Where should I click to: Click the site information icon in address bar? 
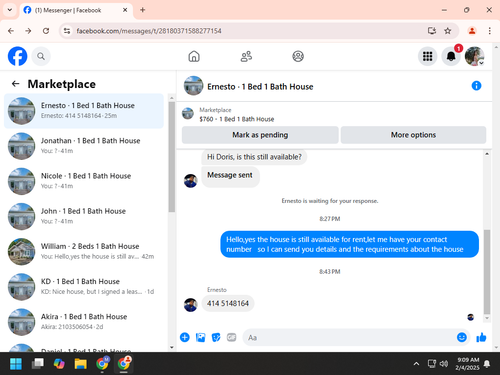tap(67, 31)
